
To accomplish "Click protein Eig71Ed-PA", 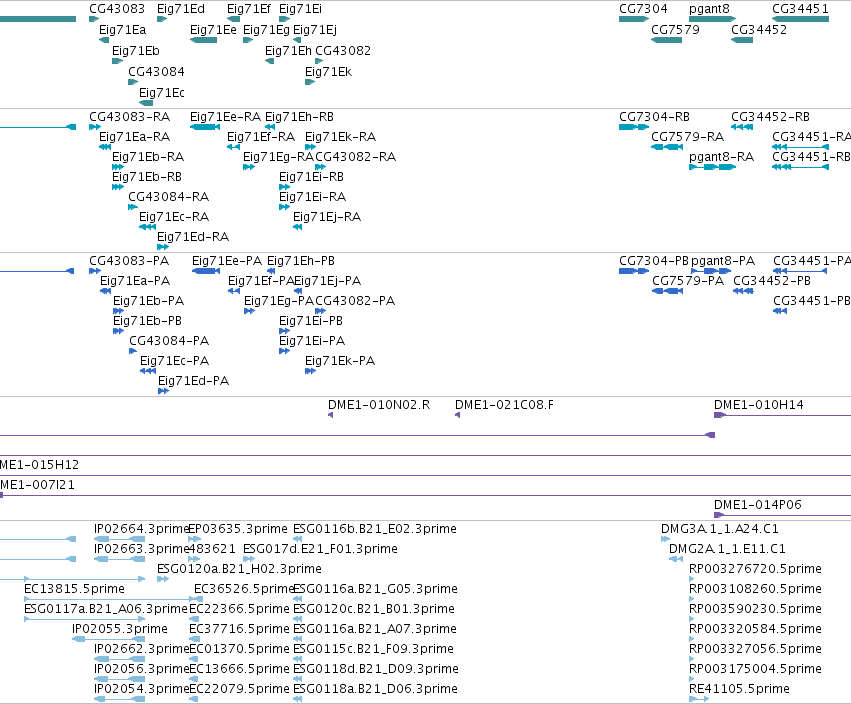I will coord(193,381).
